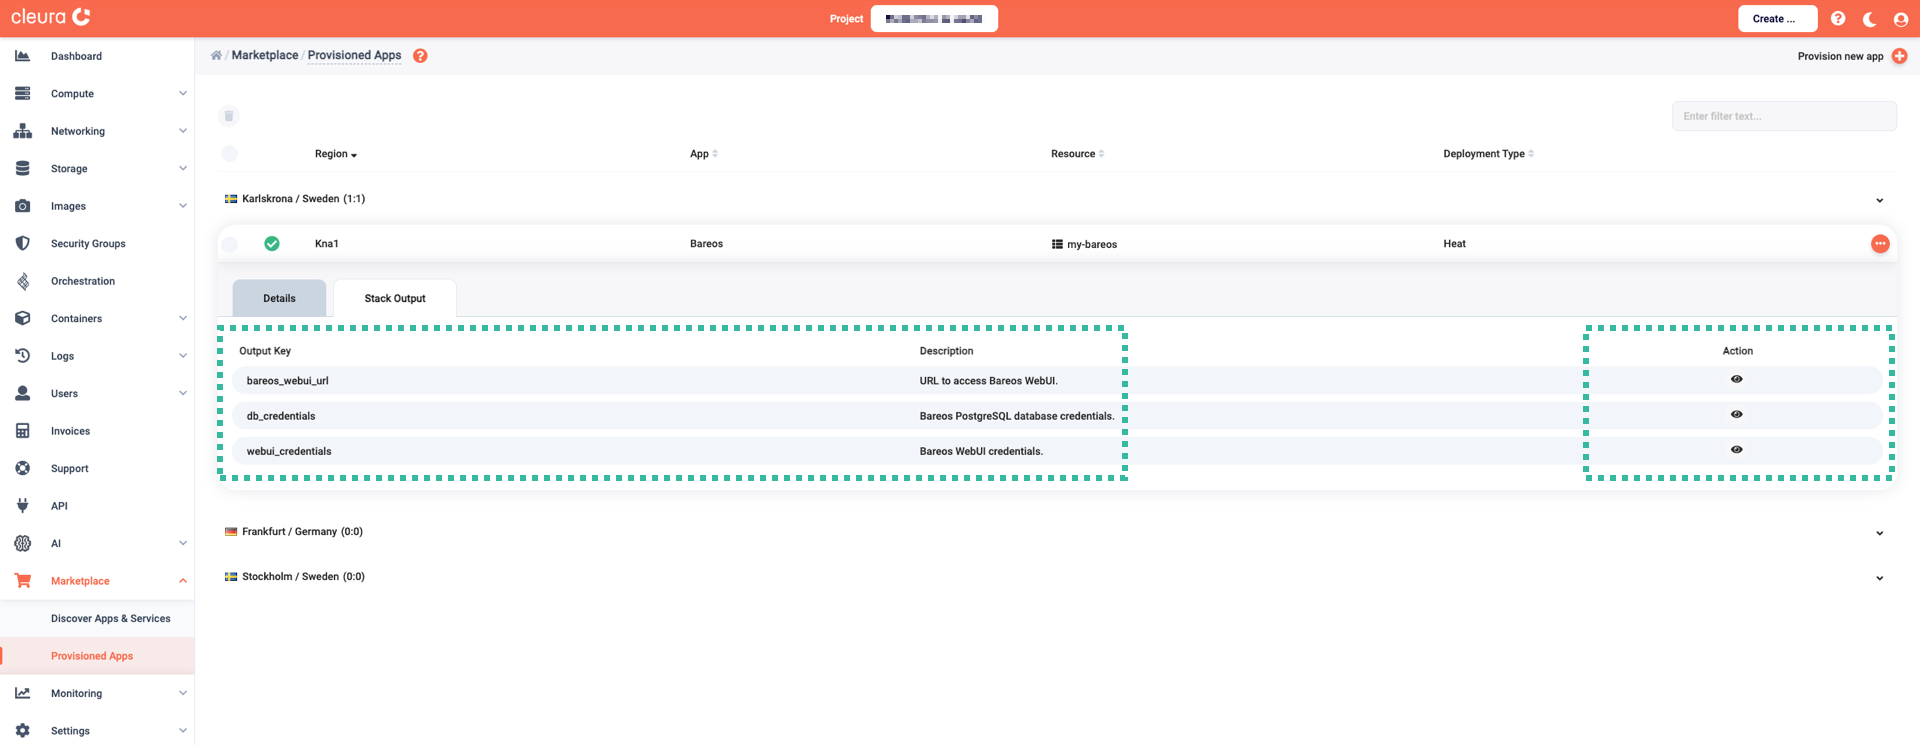Open the user account profile icon

coord(1900,19)
